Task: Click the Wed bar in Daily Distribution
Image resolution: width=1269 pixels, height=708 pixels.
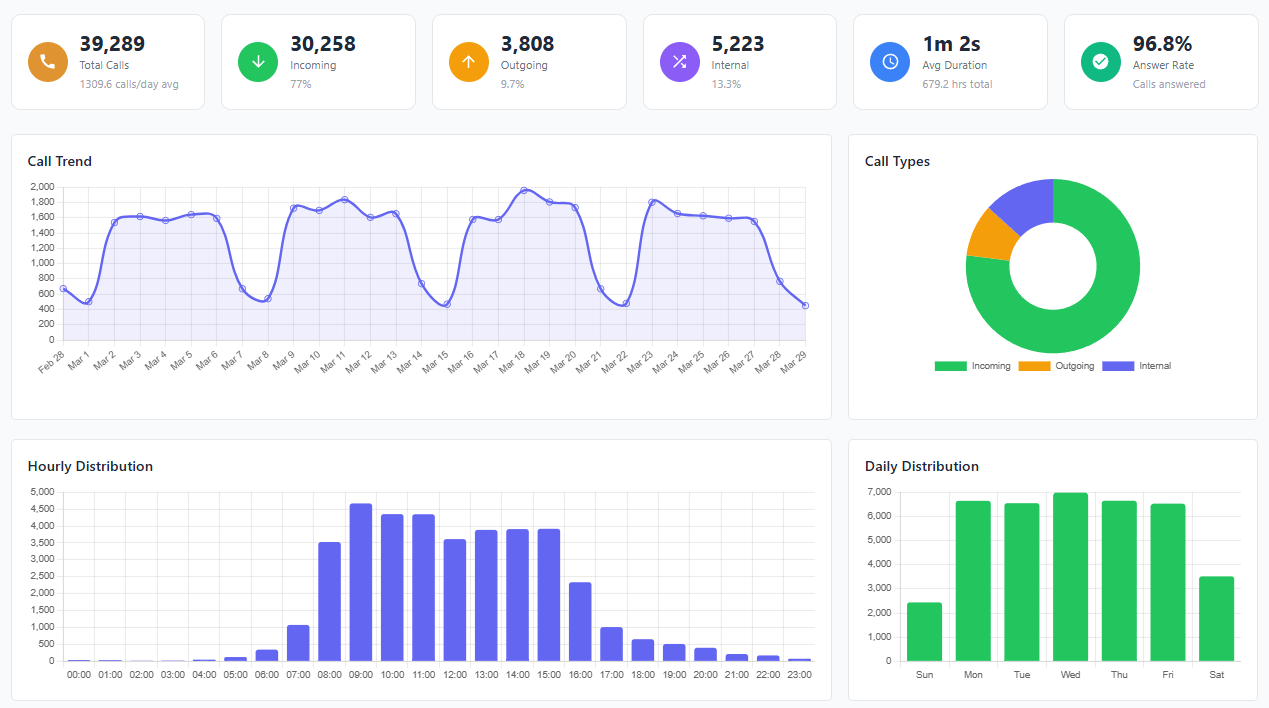Action: point(1070,575)
